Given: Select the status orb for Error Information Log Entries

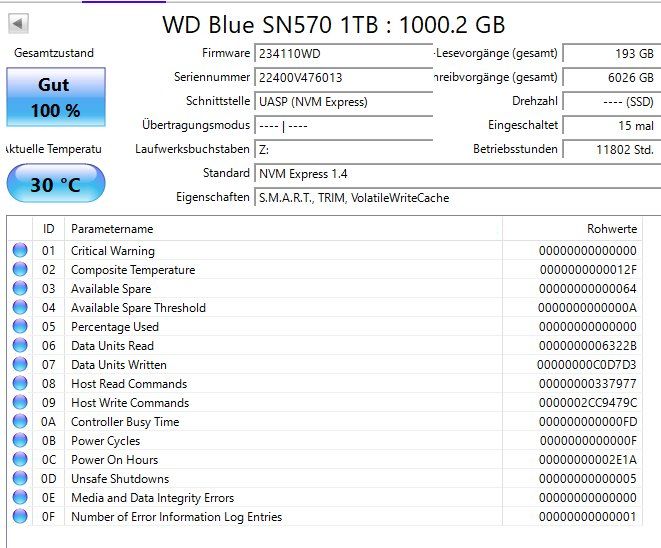Looking at the screenshot, I should [20, 516].
